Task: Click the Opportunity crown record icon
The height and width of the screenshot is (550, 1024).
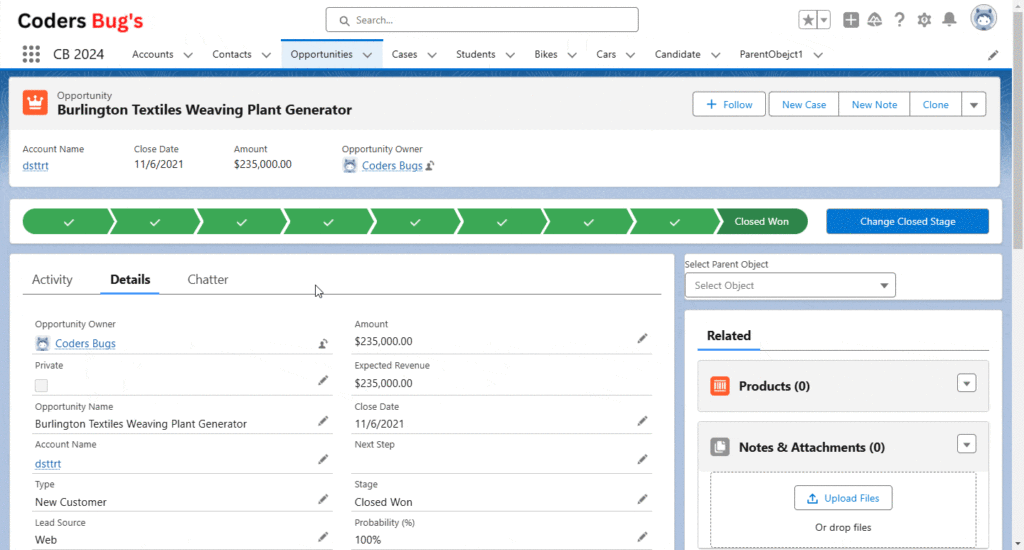Action: [35, 103]
